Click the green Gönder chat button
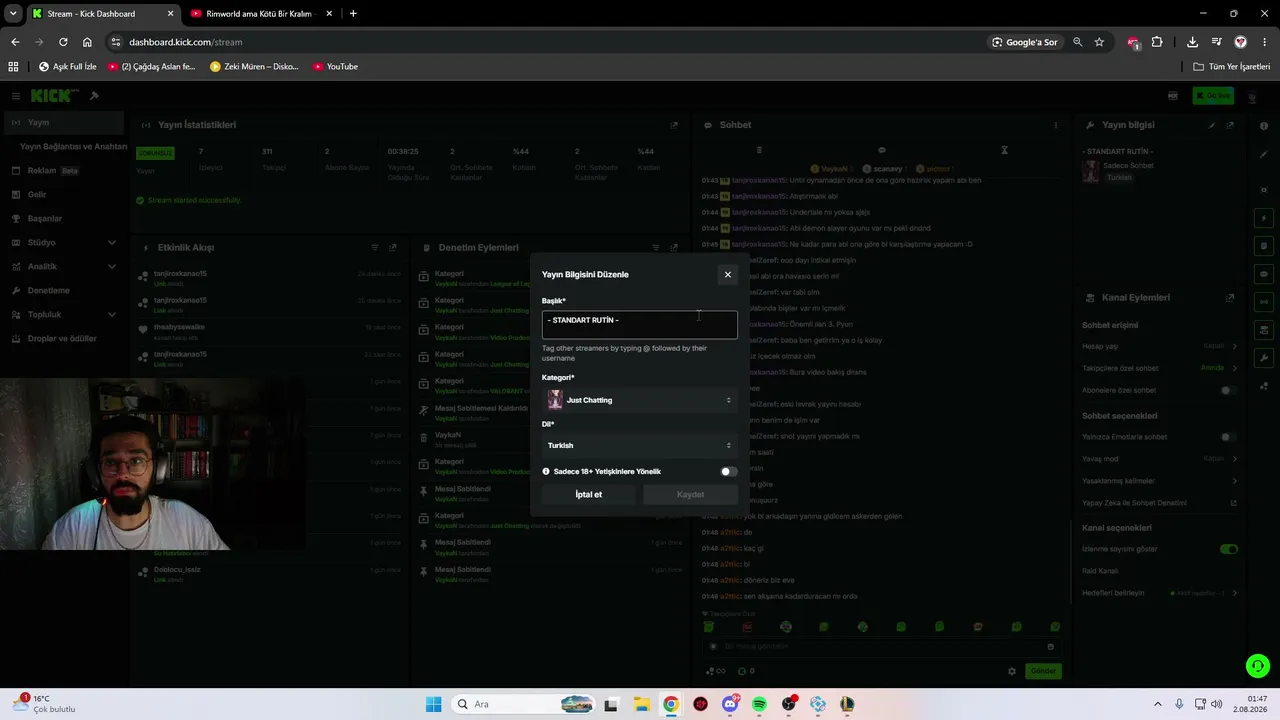This screenshot has height=720, width=1280. pyautogui.click(x=1043, y=671)
